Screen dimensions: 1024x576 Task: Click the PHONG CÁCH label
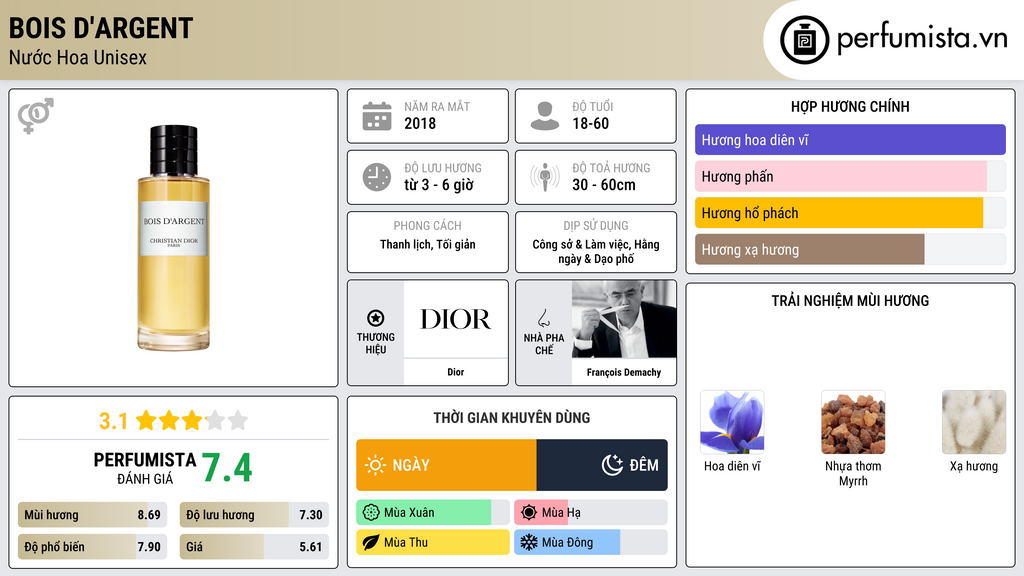pyautogui.click(x=427, y=225)
